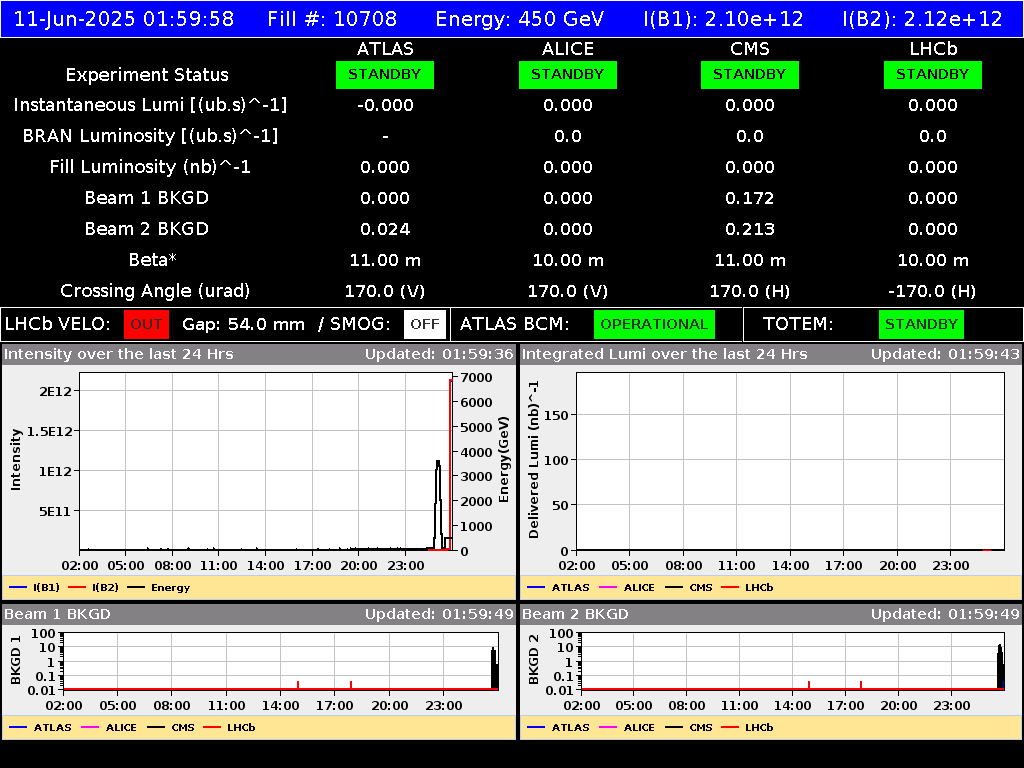Select ATLAS Beta* value 11.00 m
Screen dimensions: 1024x768
point(385,260)
